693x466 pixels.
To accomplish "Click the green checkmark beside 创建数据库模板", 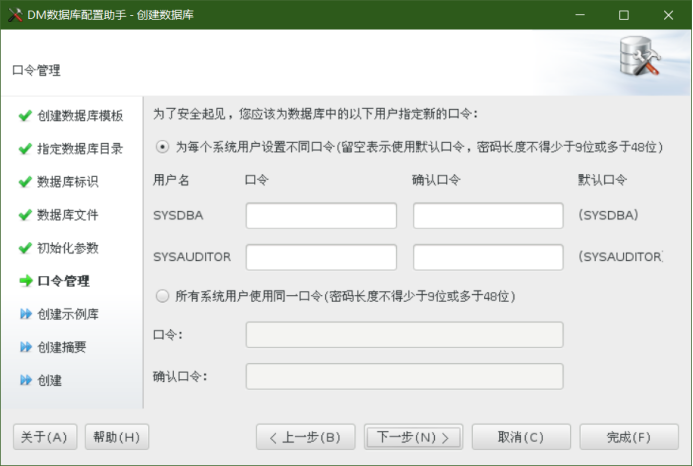I will click(25, 116).
